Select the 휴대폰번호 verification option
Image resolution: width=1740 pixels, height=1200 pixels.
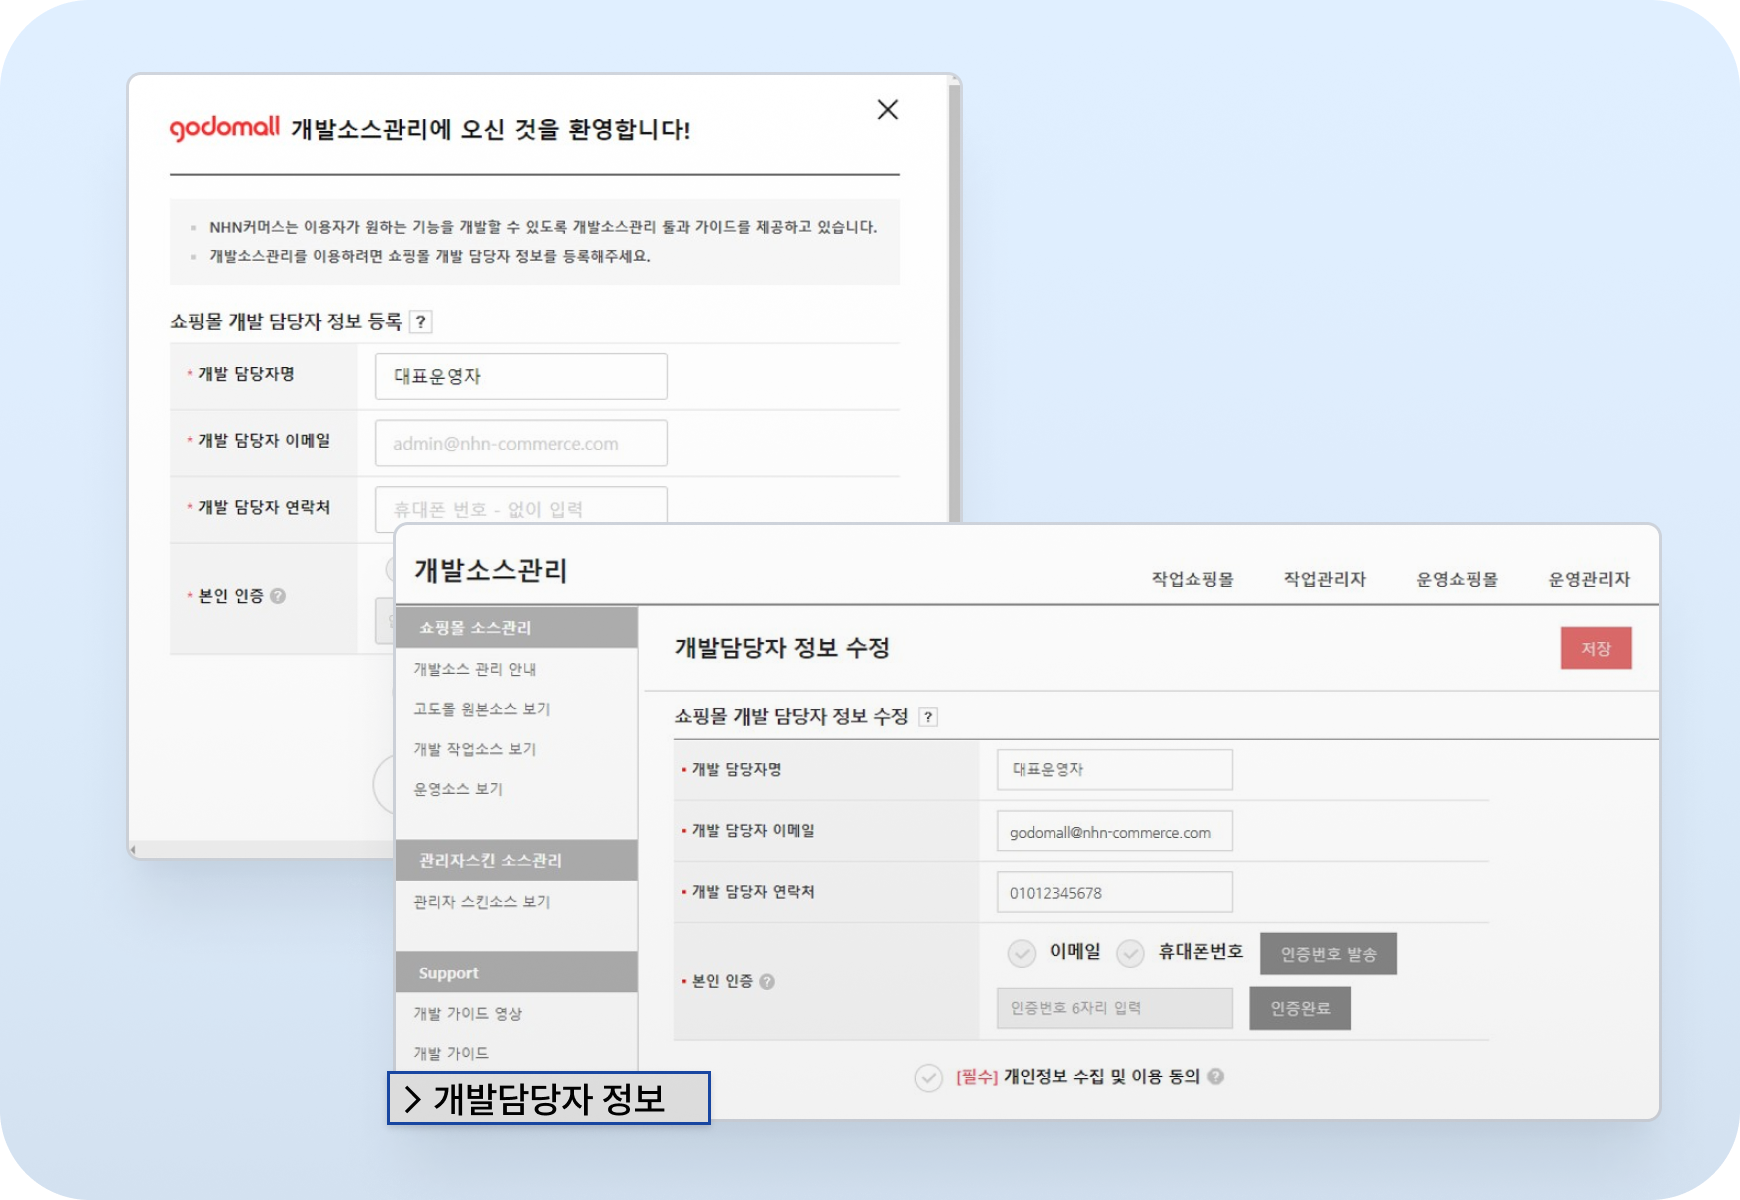point(1130,953)
